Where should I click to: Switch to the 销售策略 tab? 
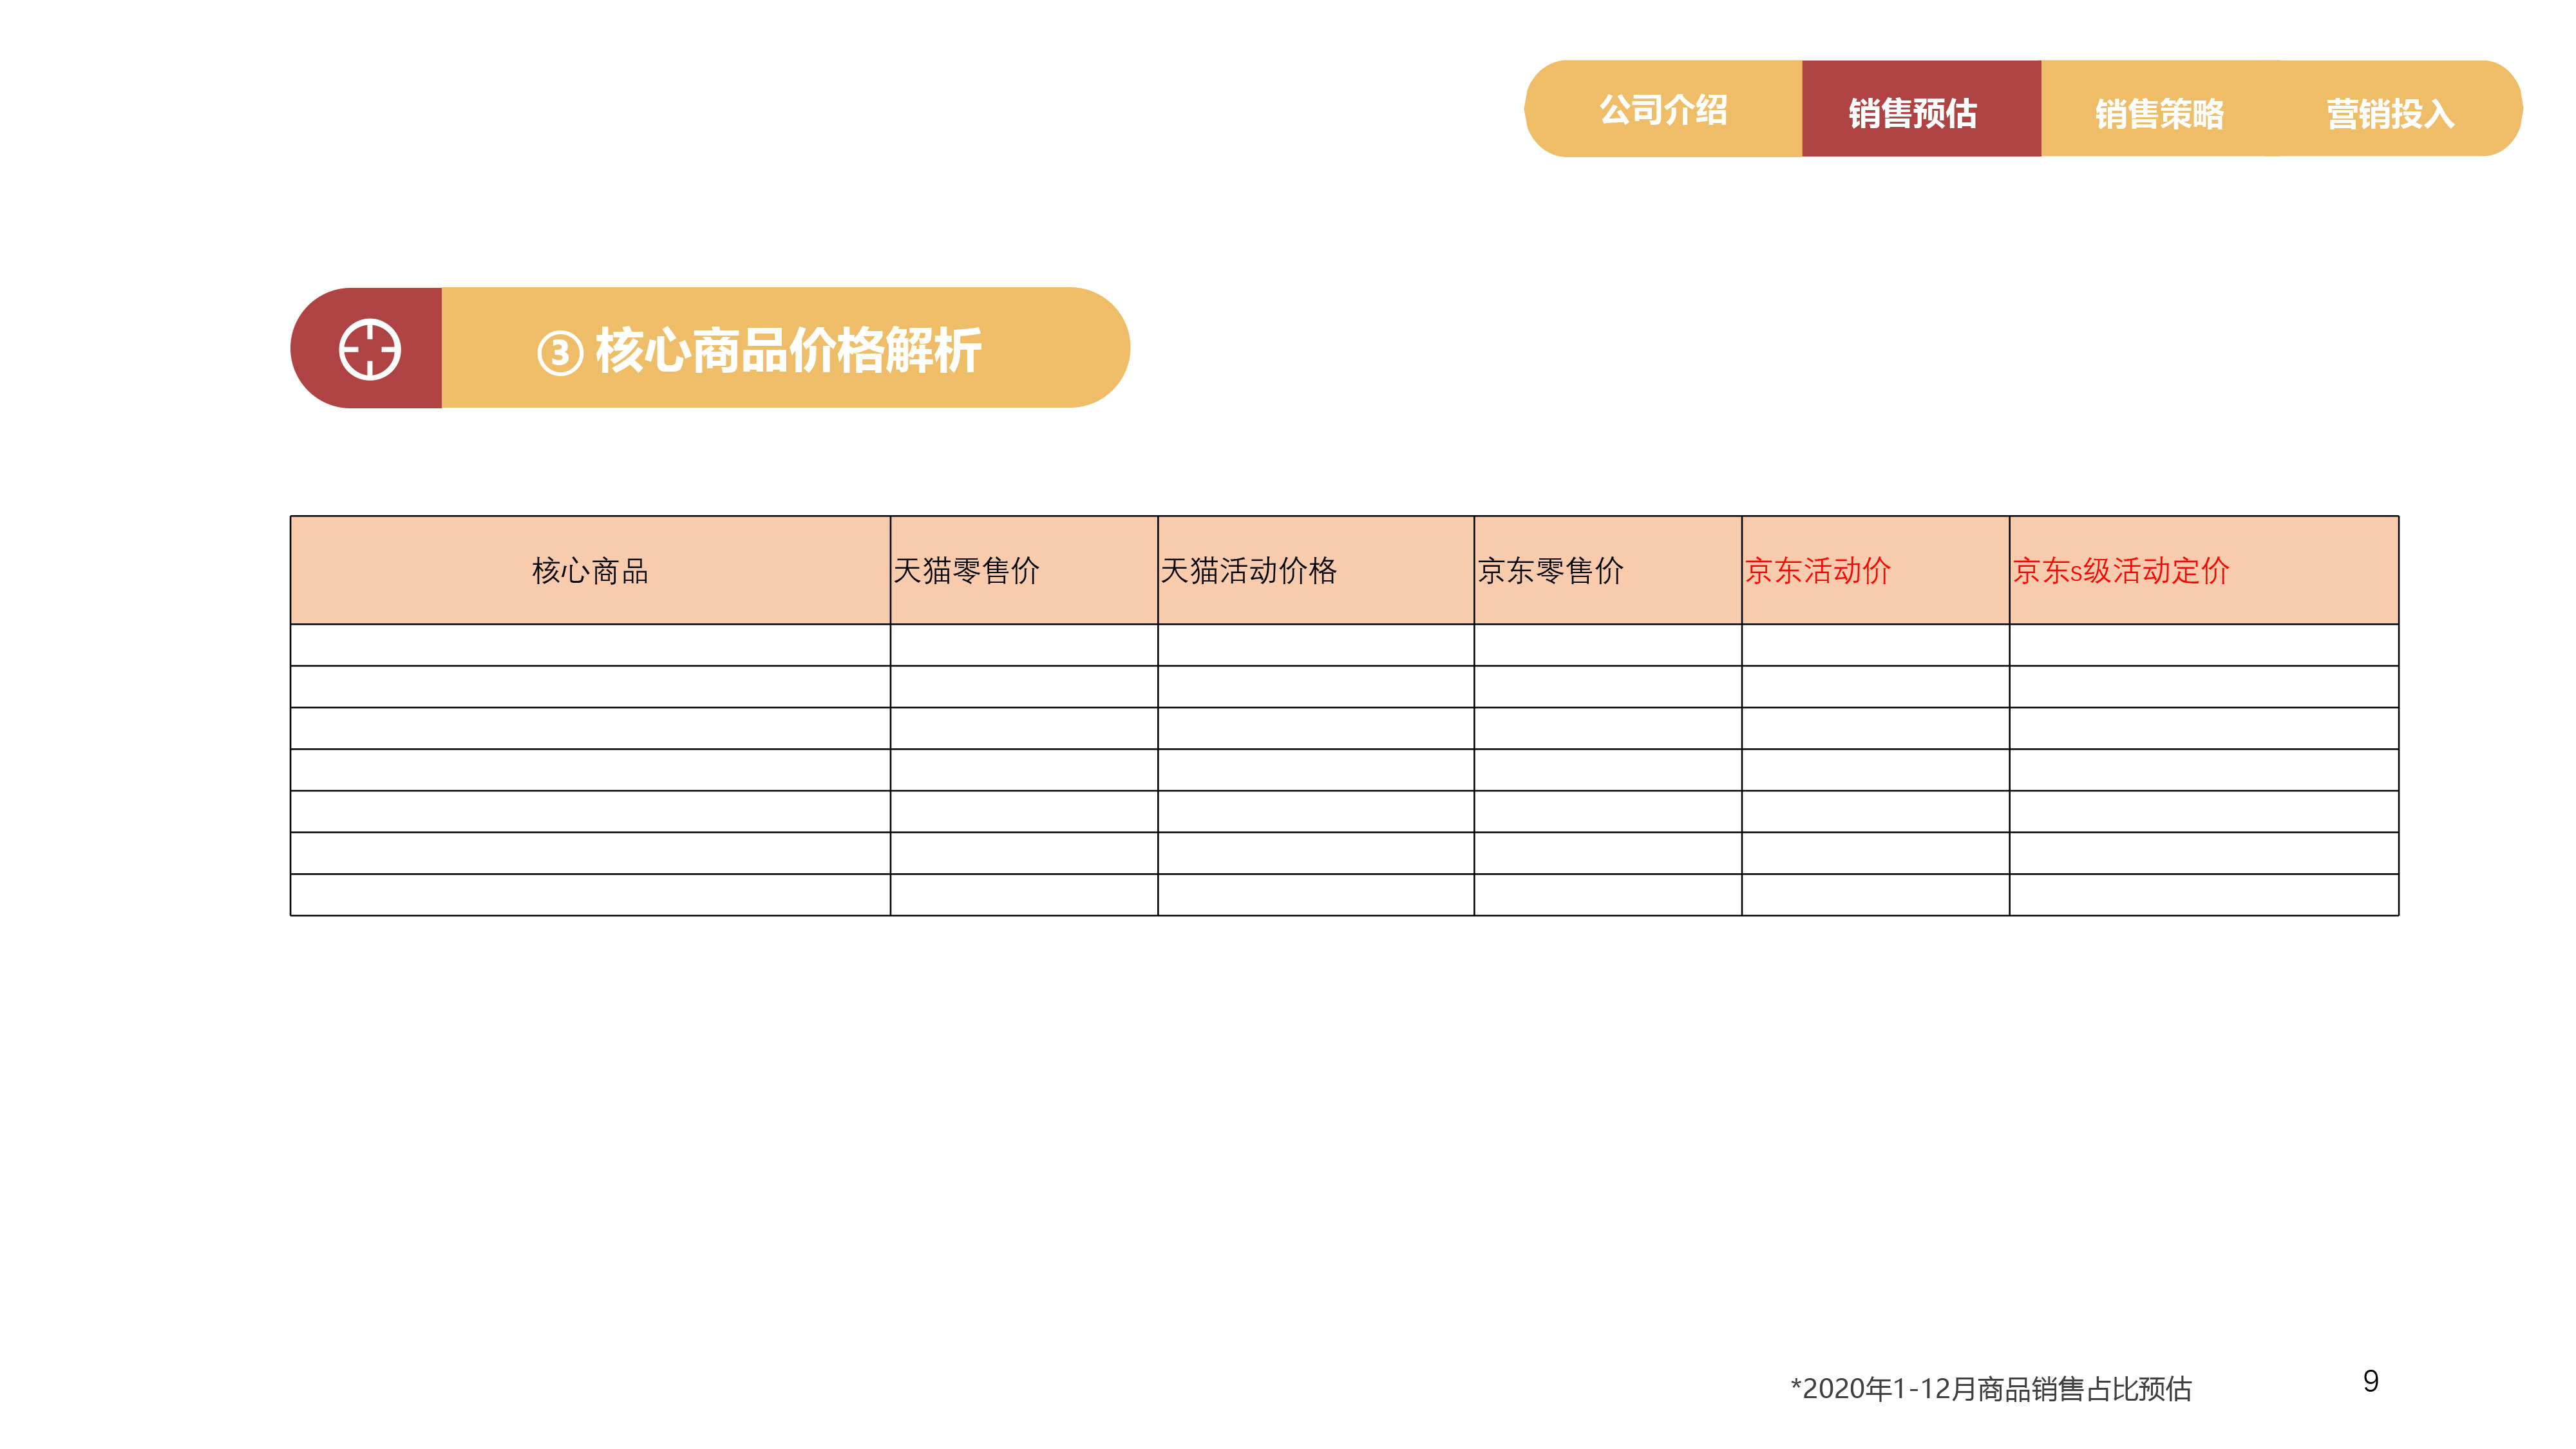coord(2159,109)
